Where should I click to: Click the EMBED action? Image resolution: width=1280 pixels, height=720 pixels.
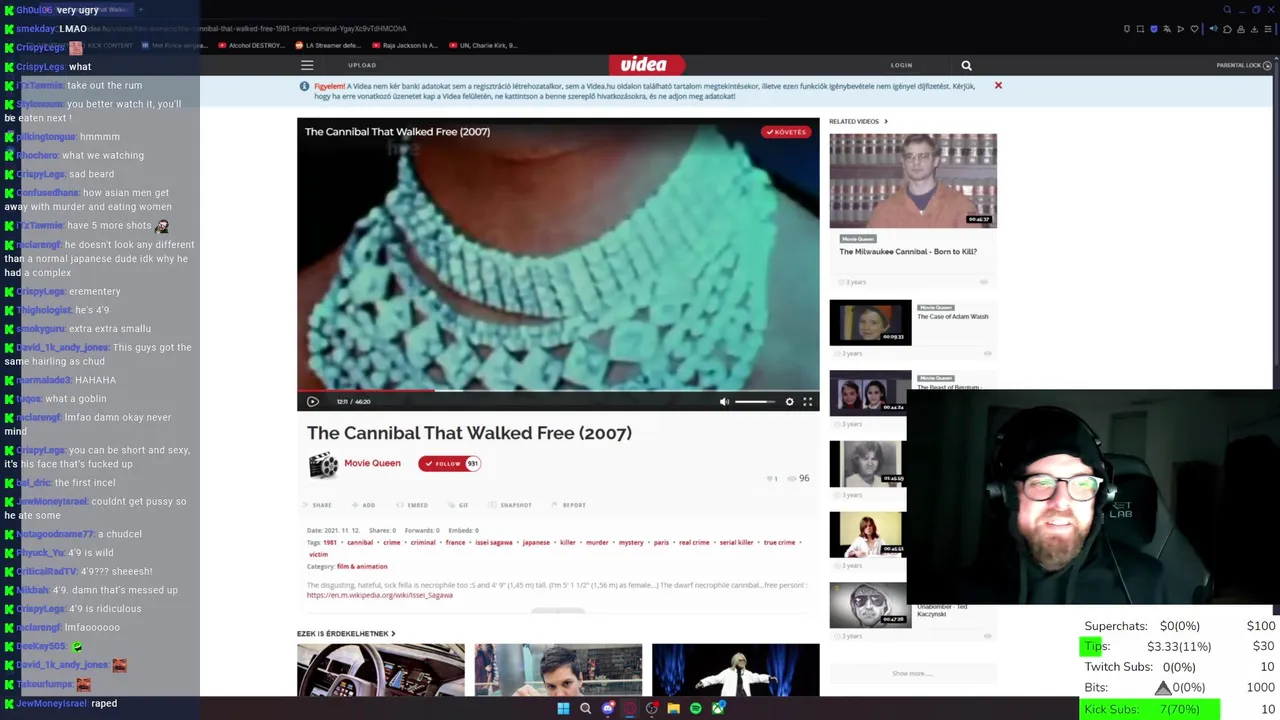pos(412,505)
